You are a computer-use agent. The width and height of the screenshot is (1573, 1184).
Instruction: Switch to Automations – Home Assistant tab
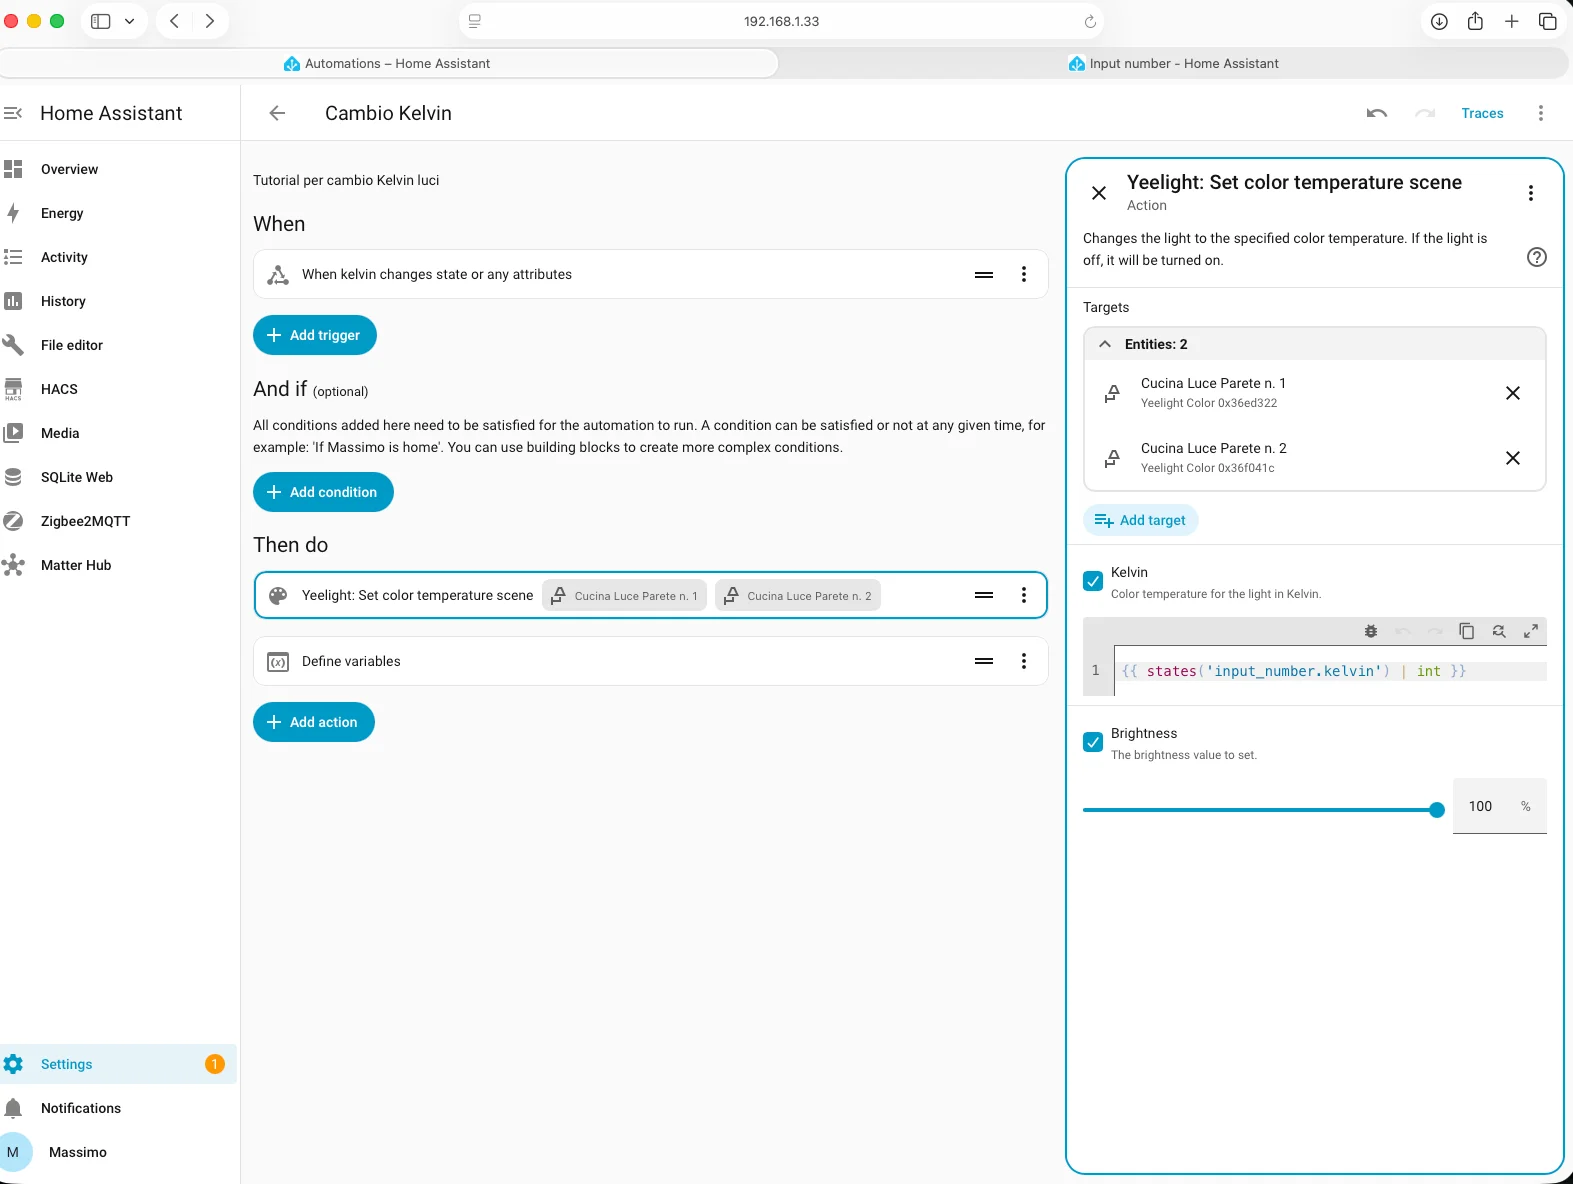tap(388, 63)
